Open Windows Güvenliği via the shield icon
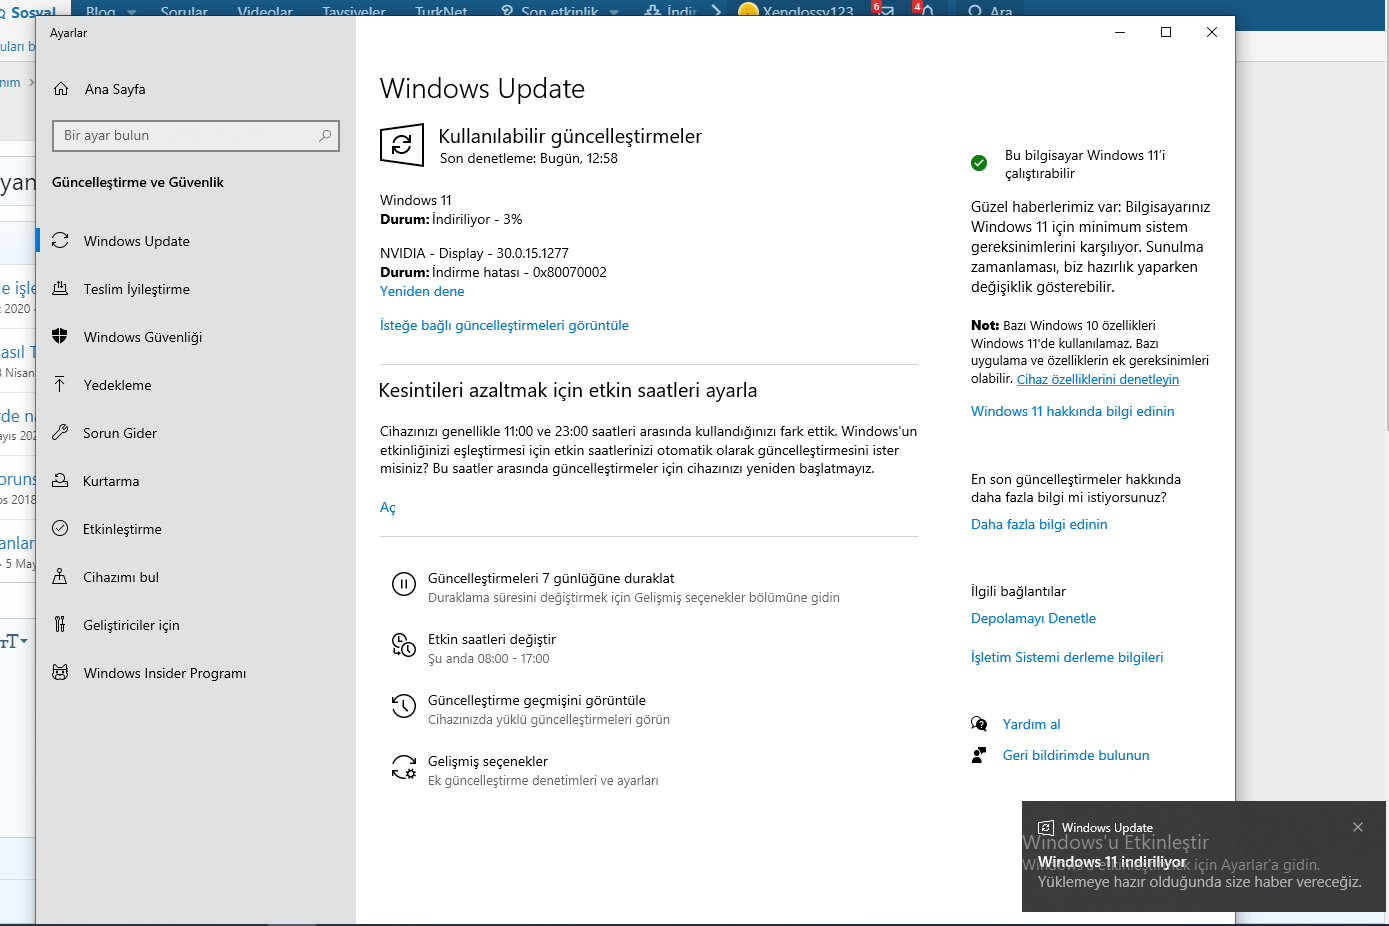The image size is (1389, 926). tap(60, 337)
